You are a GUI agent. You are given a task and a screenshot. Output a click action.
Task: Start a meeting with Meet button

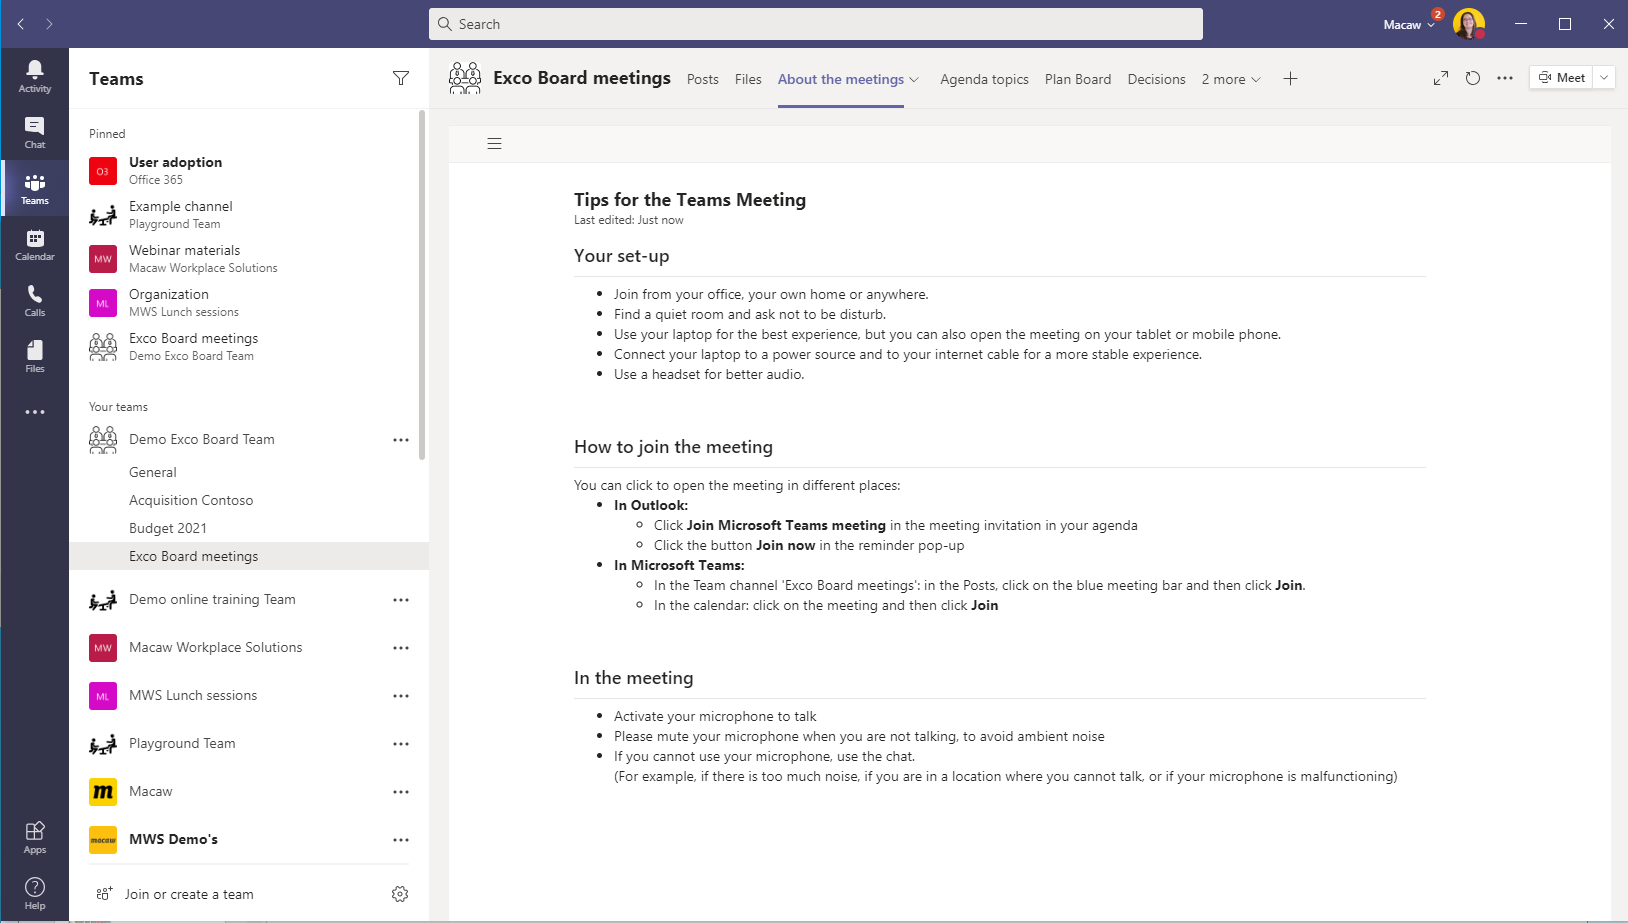(x=1562, y=77)
